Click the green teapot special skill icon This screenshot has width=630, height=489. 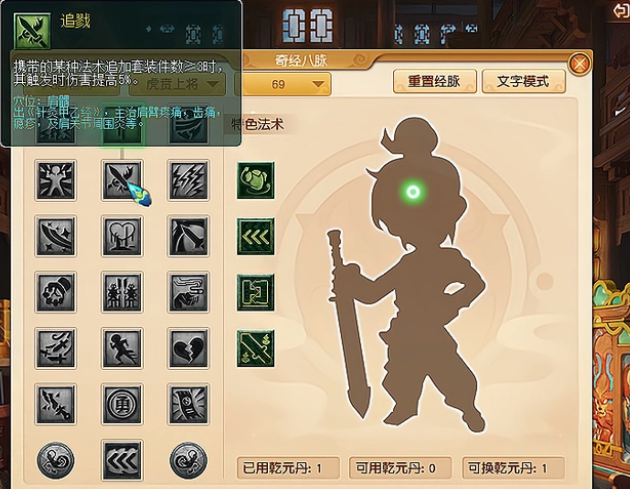tap(256, 180)
